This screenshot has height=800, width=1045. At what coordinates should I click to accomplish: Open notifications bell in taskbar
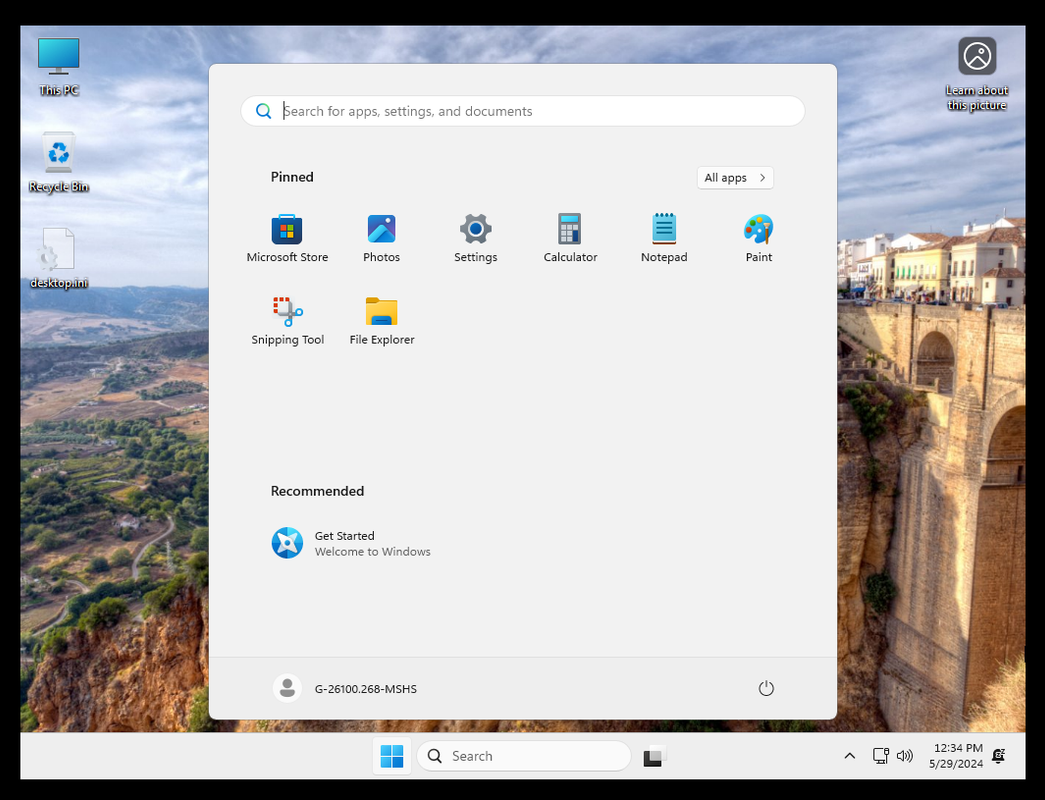(x=998, y=755)
